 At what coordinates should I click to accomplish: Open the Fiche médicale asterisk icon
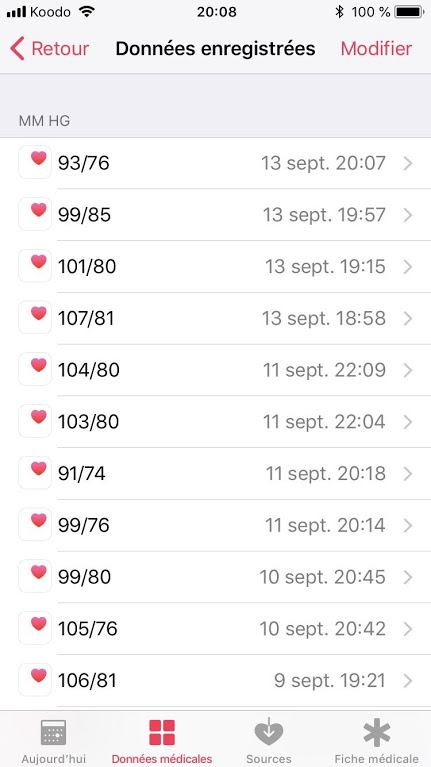(377, 732)
